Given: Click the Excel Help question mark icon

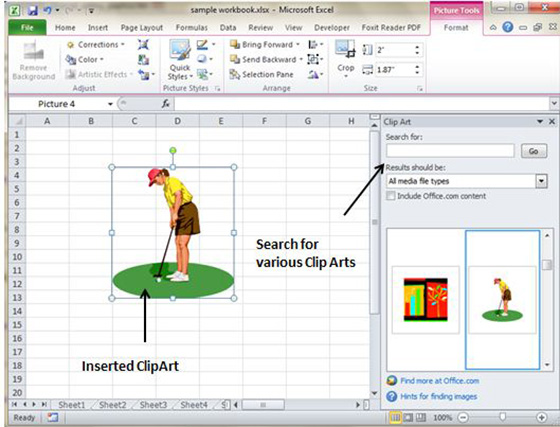Looking at the screenshot, I should (508, 27).
